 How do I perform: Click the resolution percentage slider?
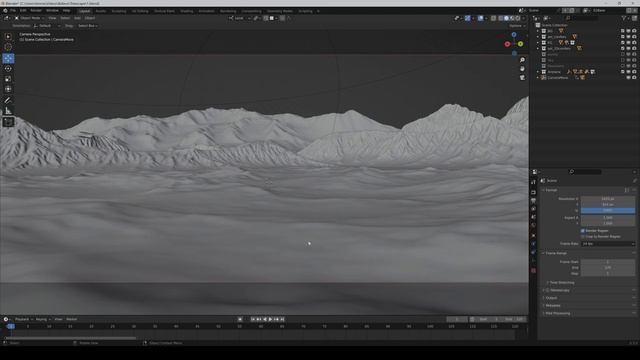608,211
